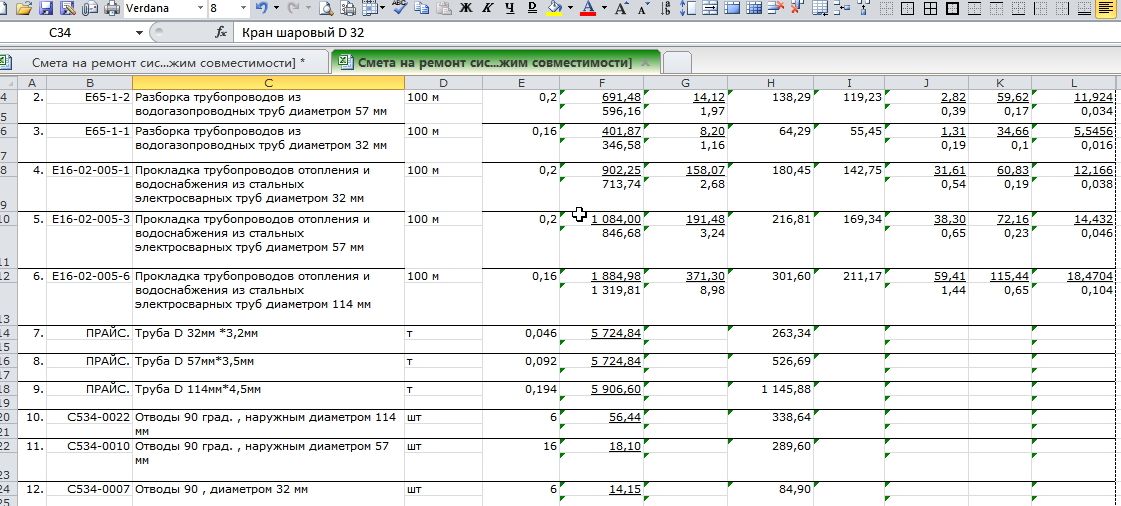Toggle underline with the Ч button

(509, 8)
